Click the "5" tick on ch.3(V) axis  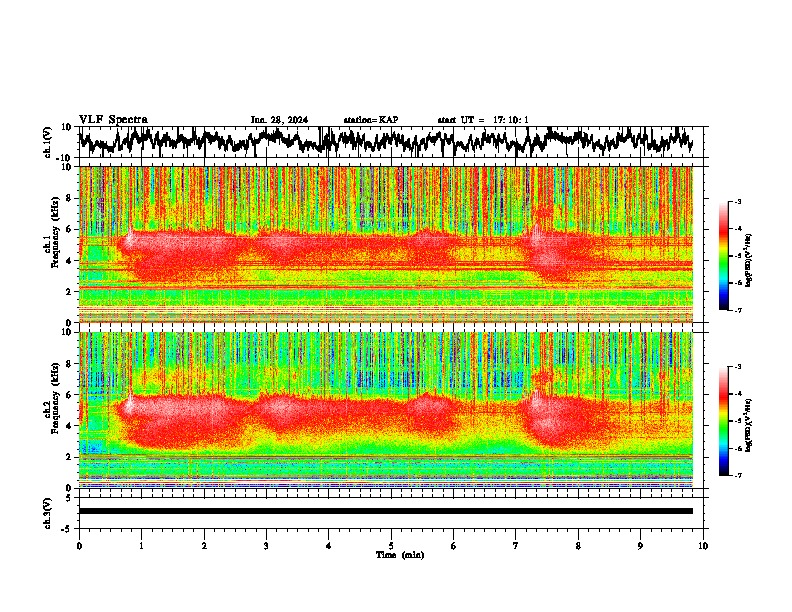tap(69, 498)
